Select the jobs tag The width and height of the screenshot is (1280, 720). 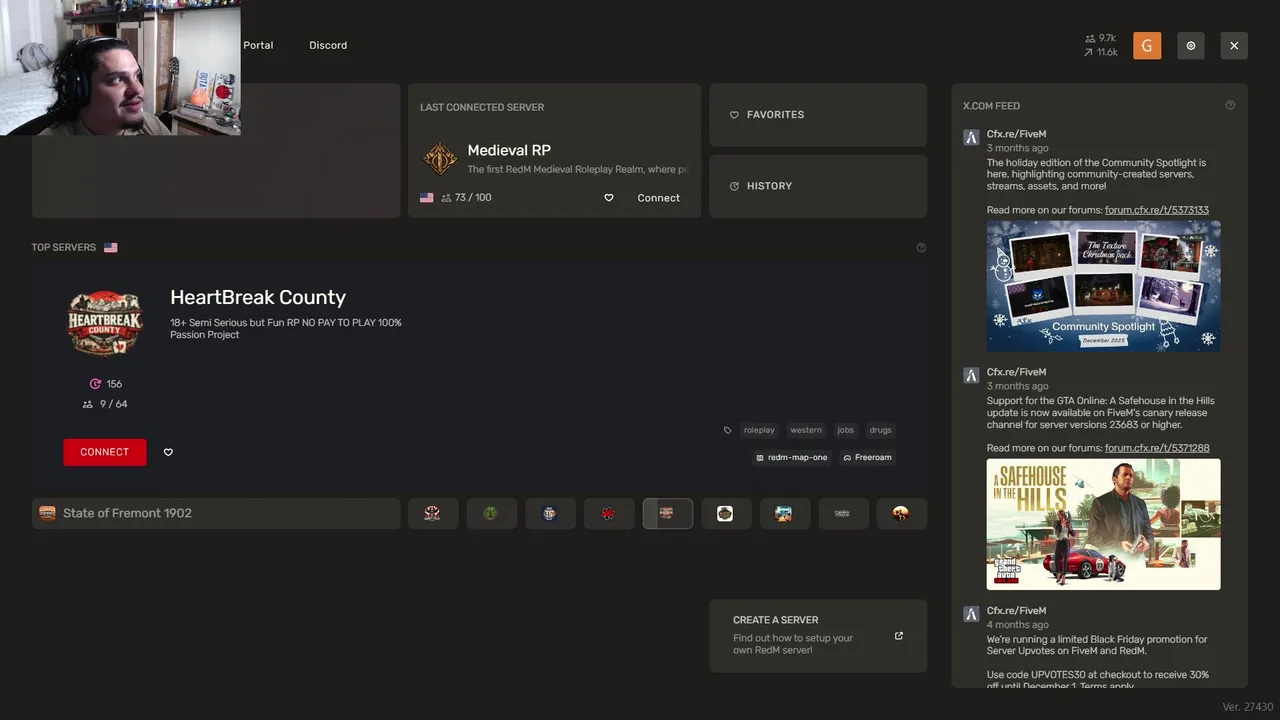coord(845,430)
